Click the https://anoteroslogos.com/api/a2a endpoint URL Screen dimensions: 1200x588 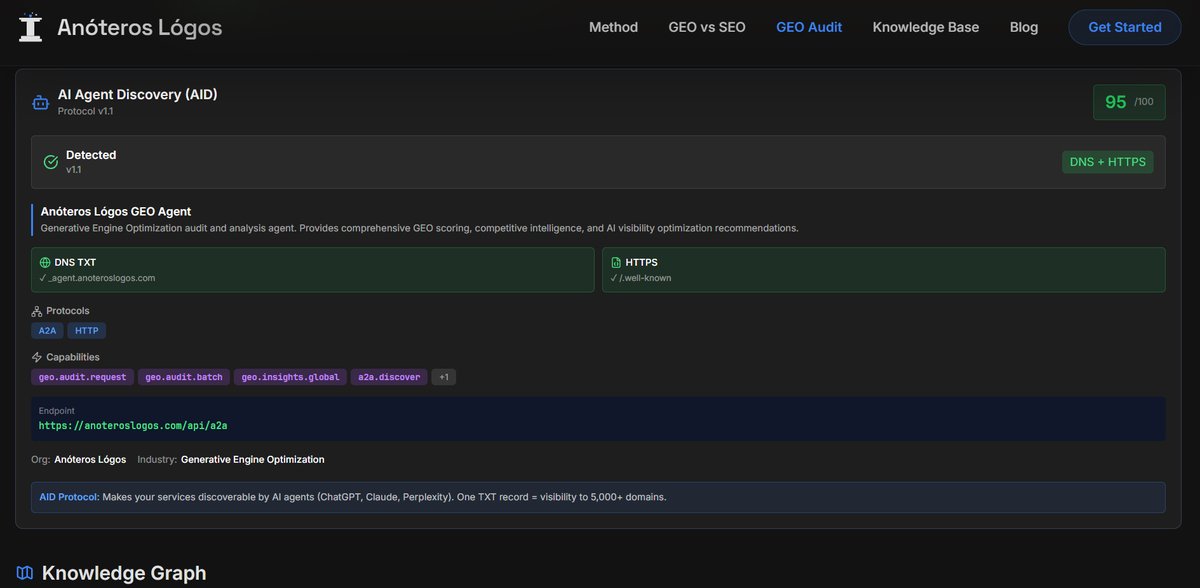click(x=133, y=425)
